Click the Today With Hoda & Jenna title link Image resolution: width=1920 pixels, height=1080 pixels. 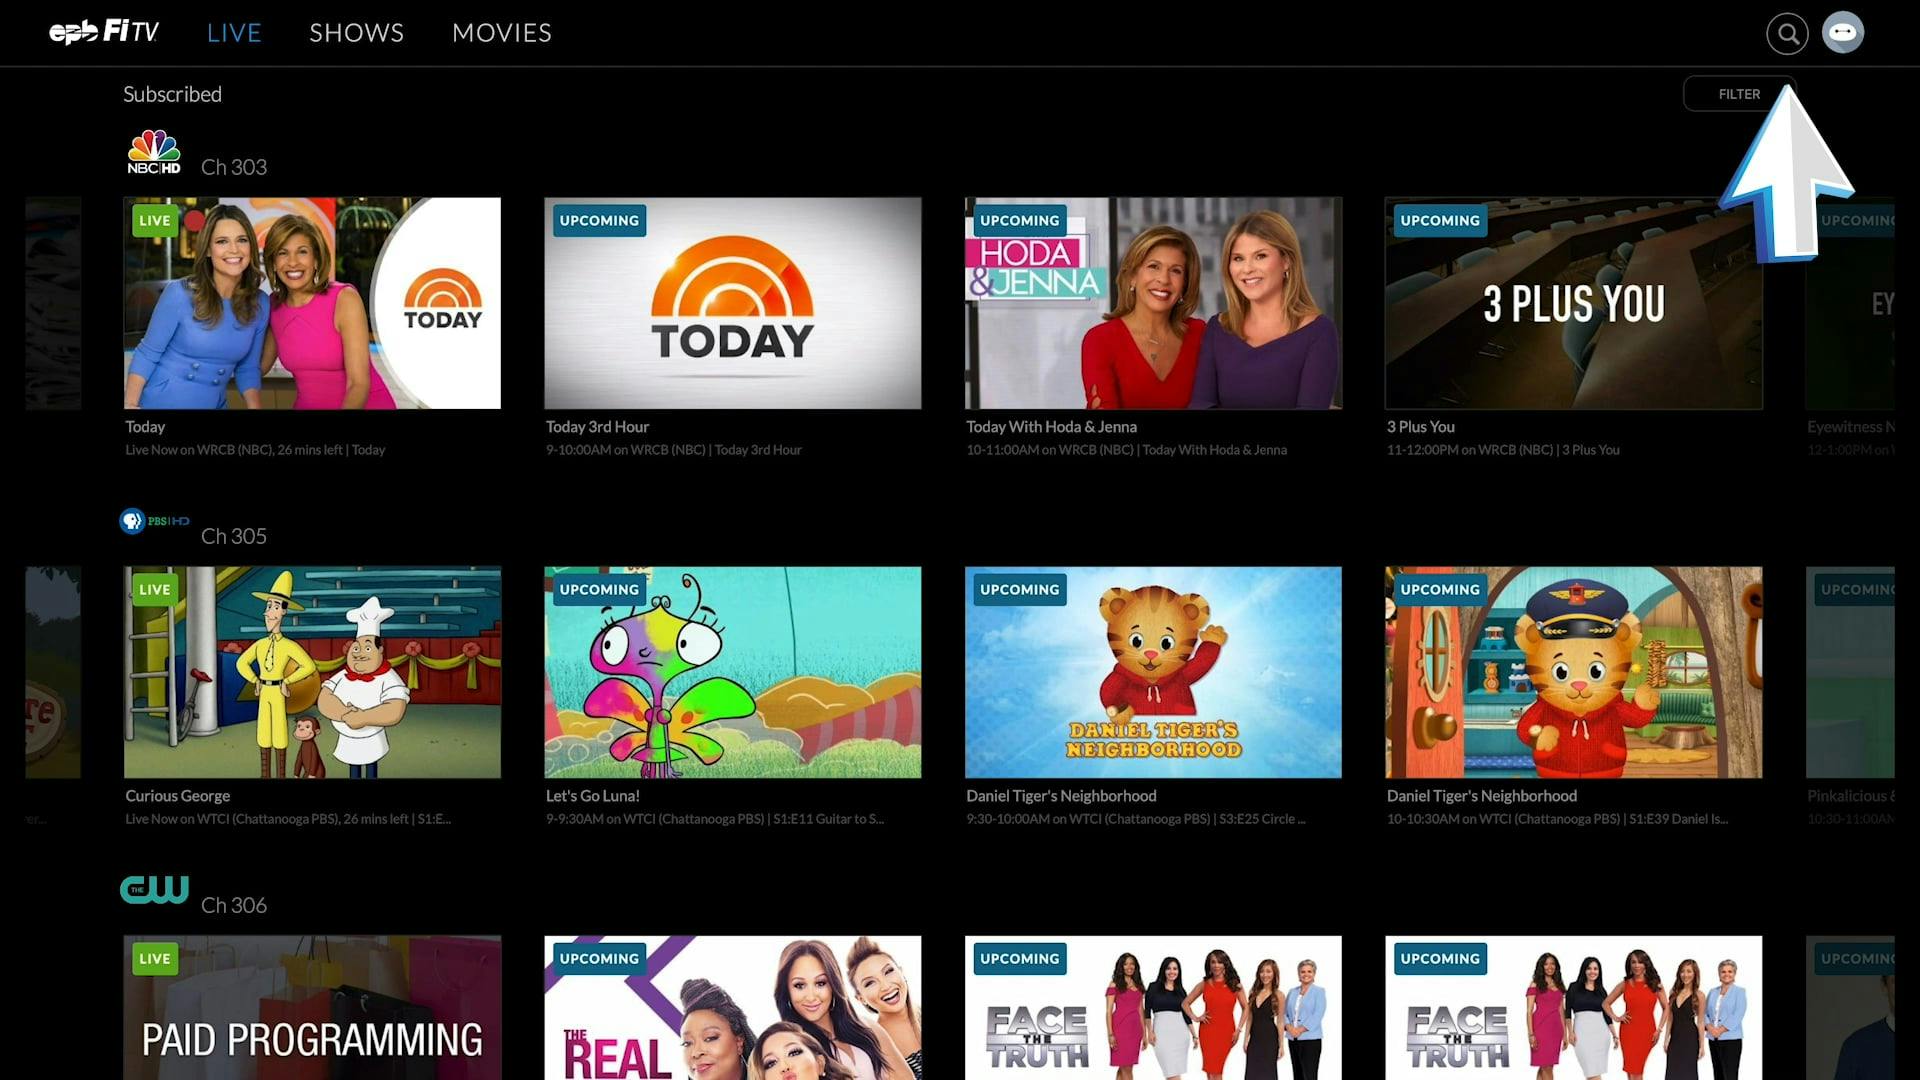pyautogui.click(x=1051, y=427)
